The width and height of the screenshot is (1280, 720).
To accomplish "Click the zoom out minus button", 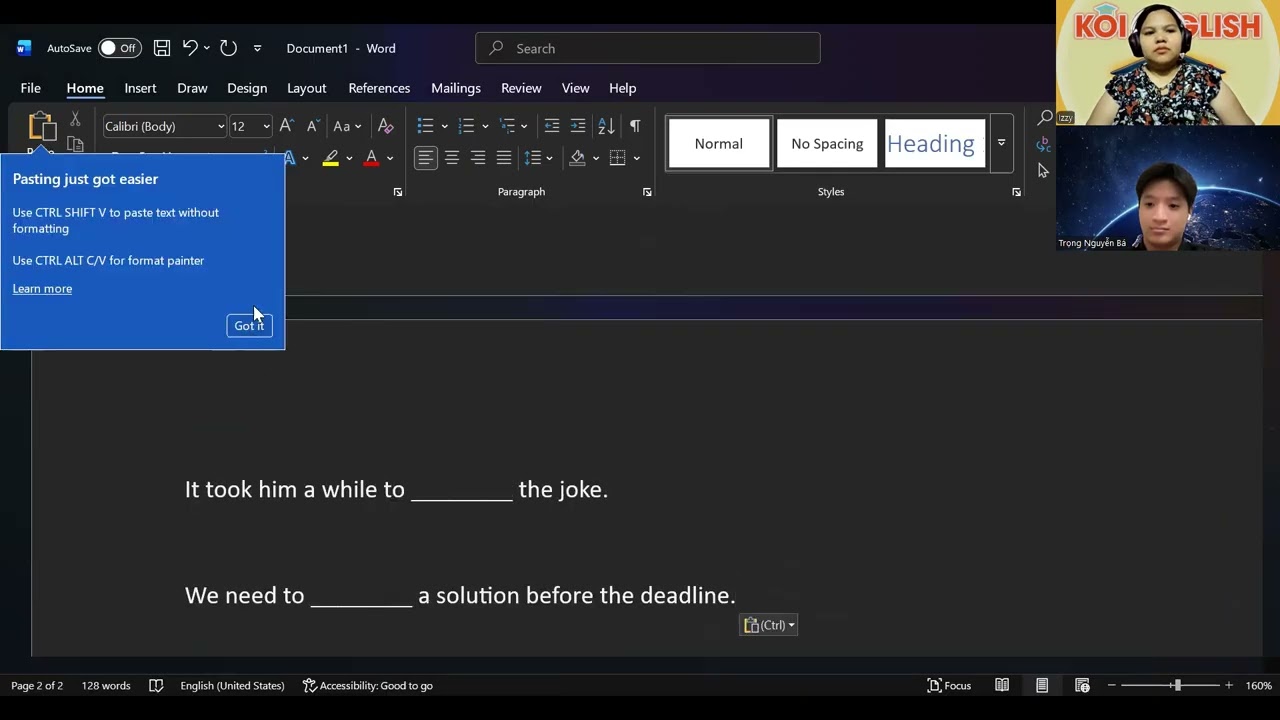I will (x=1109, y=685).
